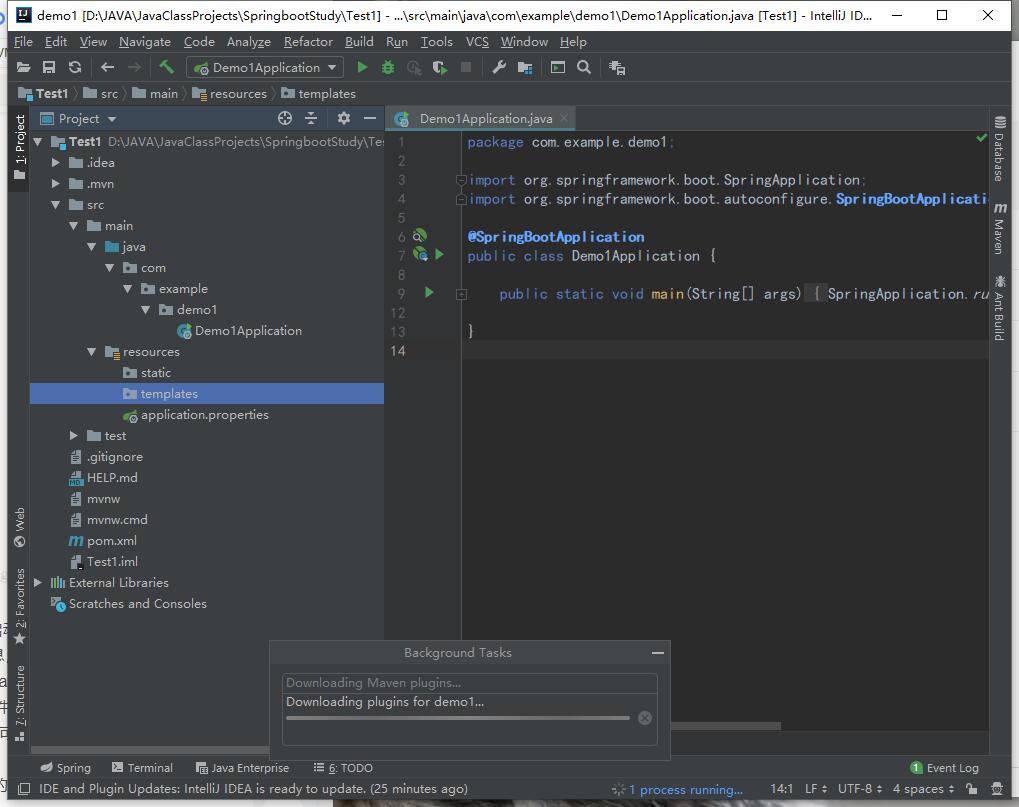Click the '1 process running' status link
Image resolution: width=1019 pixels, height=807 pixels.
(685, 789)
